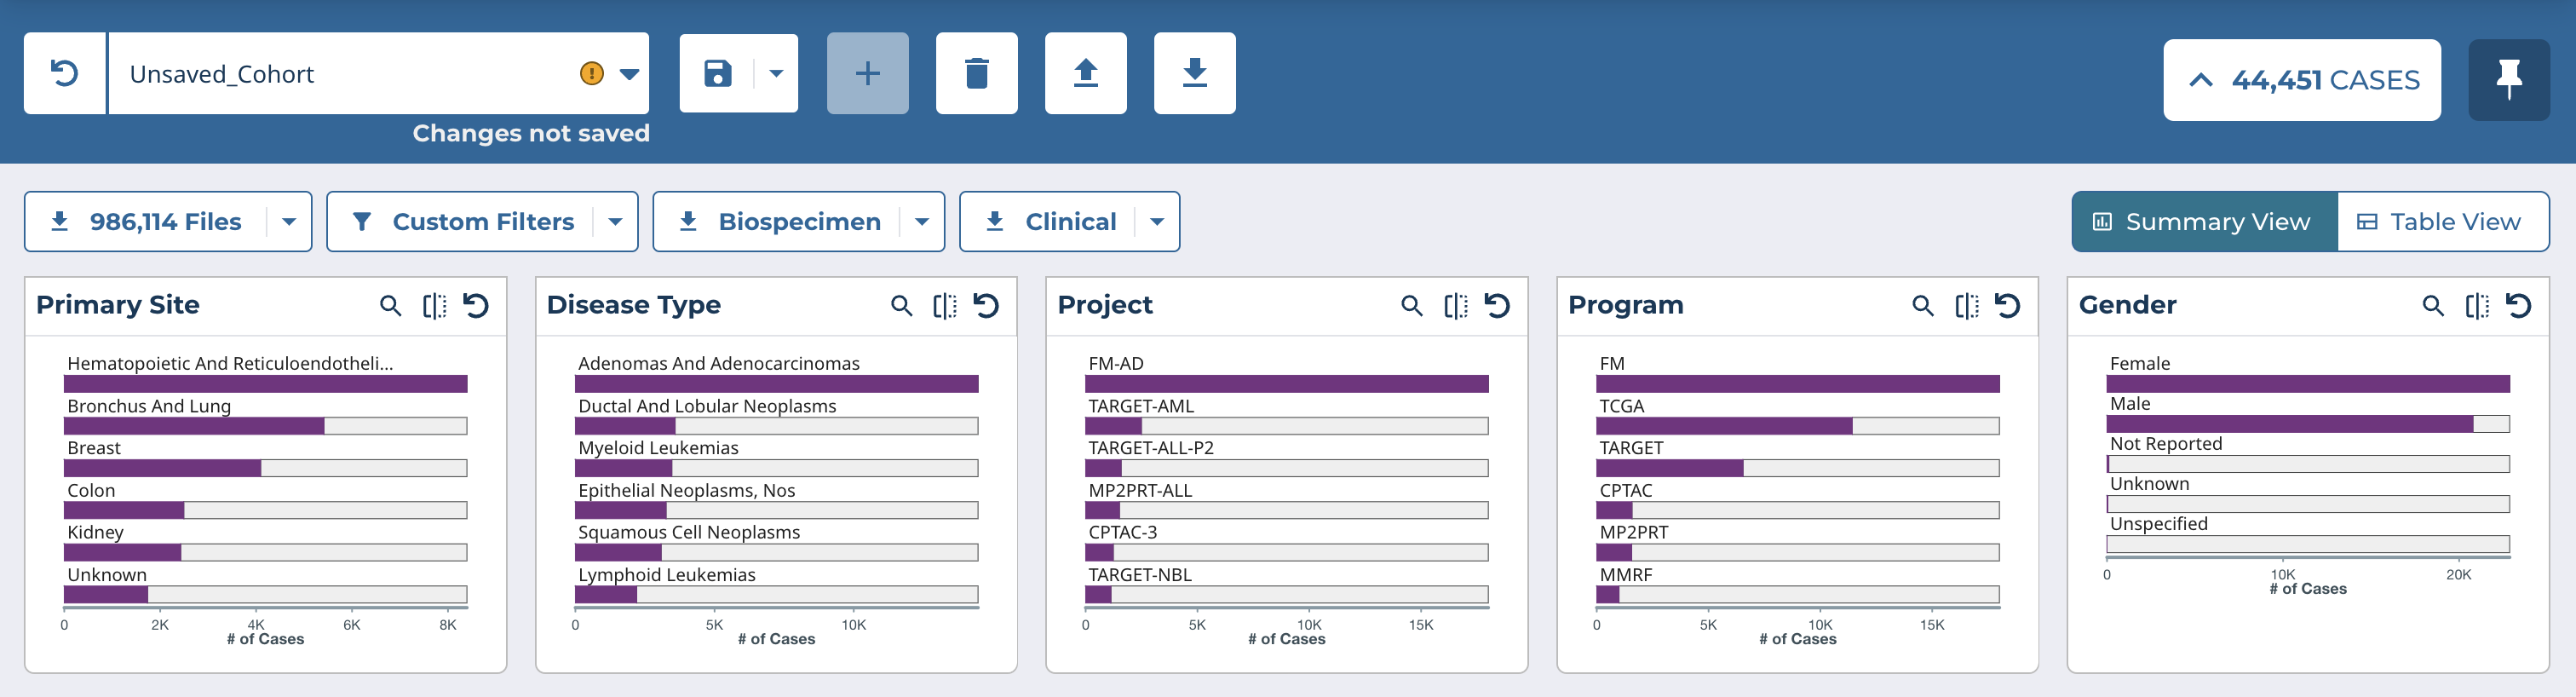This screenshot has width=2576, height=697.
Task: Click the 986,114 Files download button
Action: pos(146,222)
